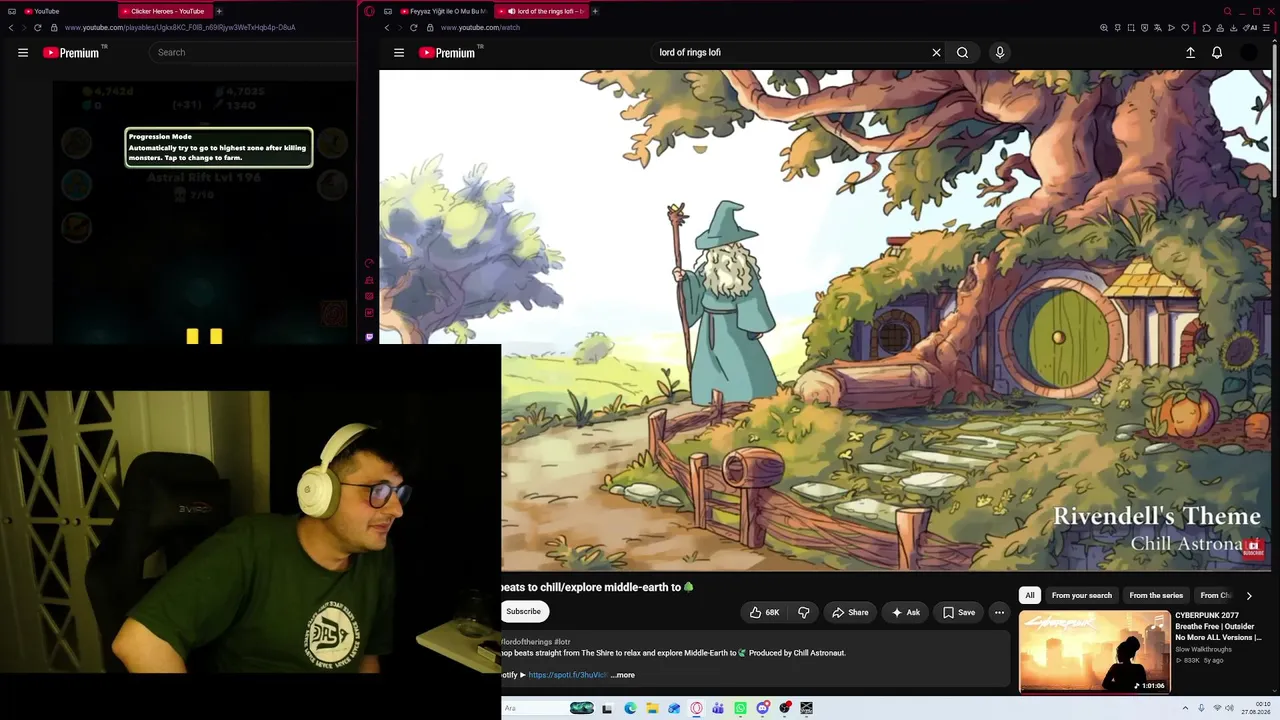
Task: Open the #lotr hashtag link
Action: pyautogui.click(x=561, y=642)
